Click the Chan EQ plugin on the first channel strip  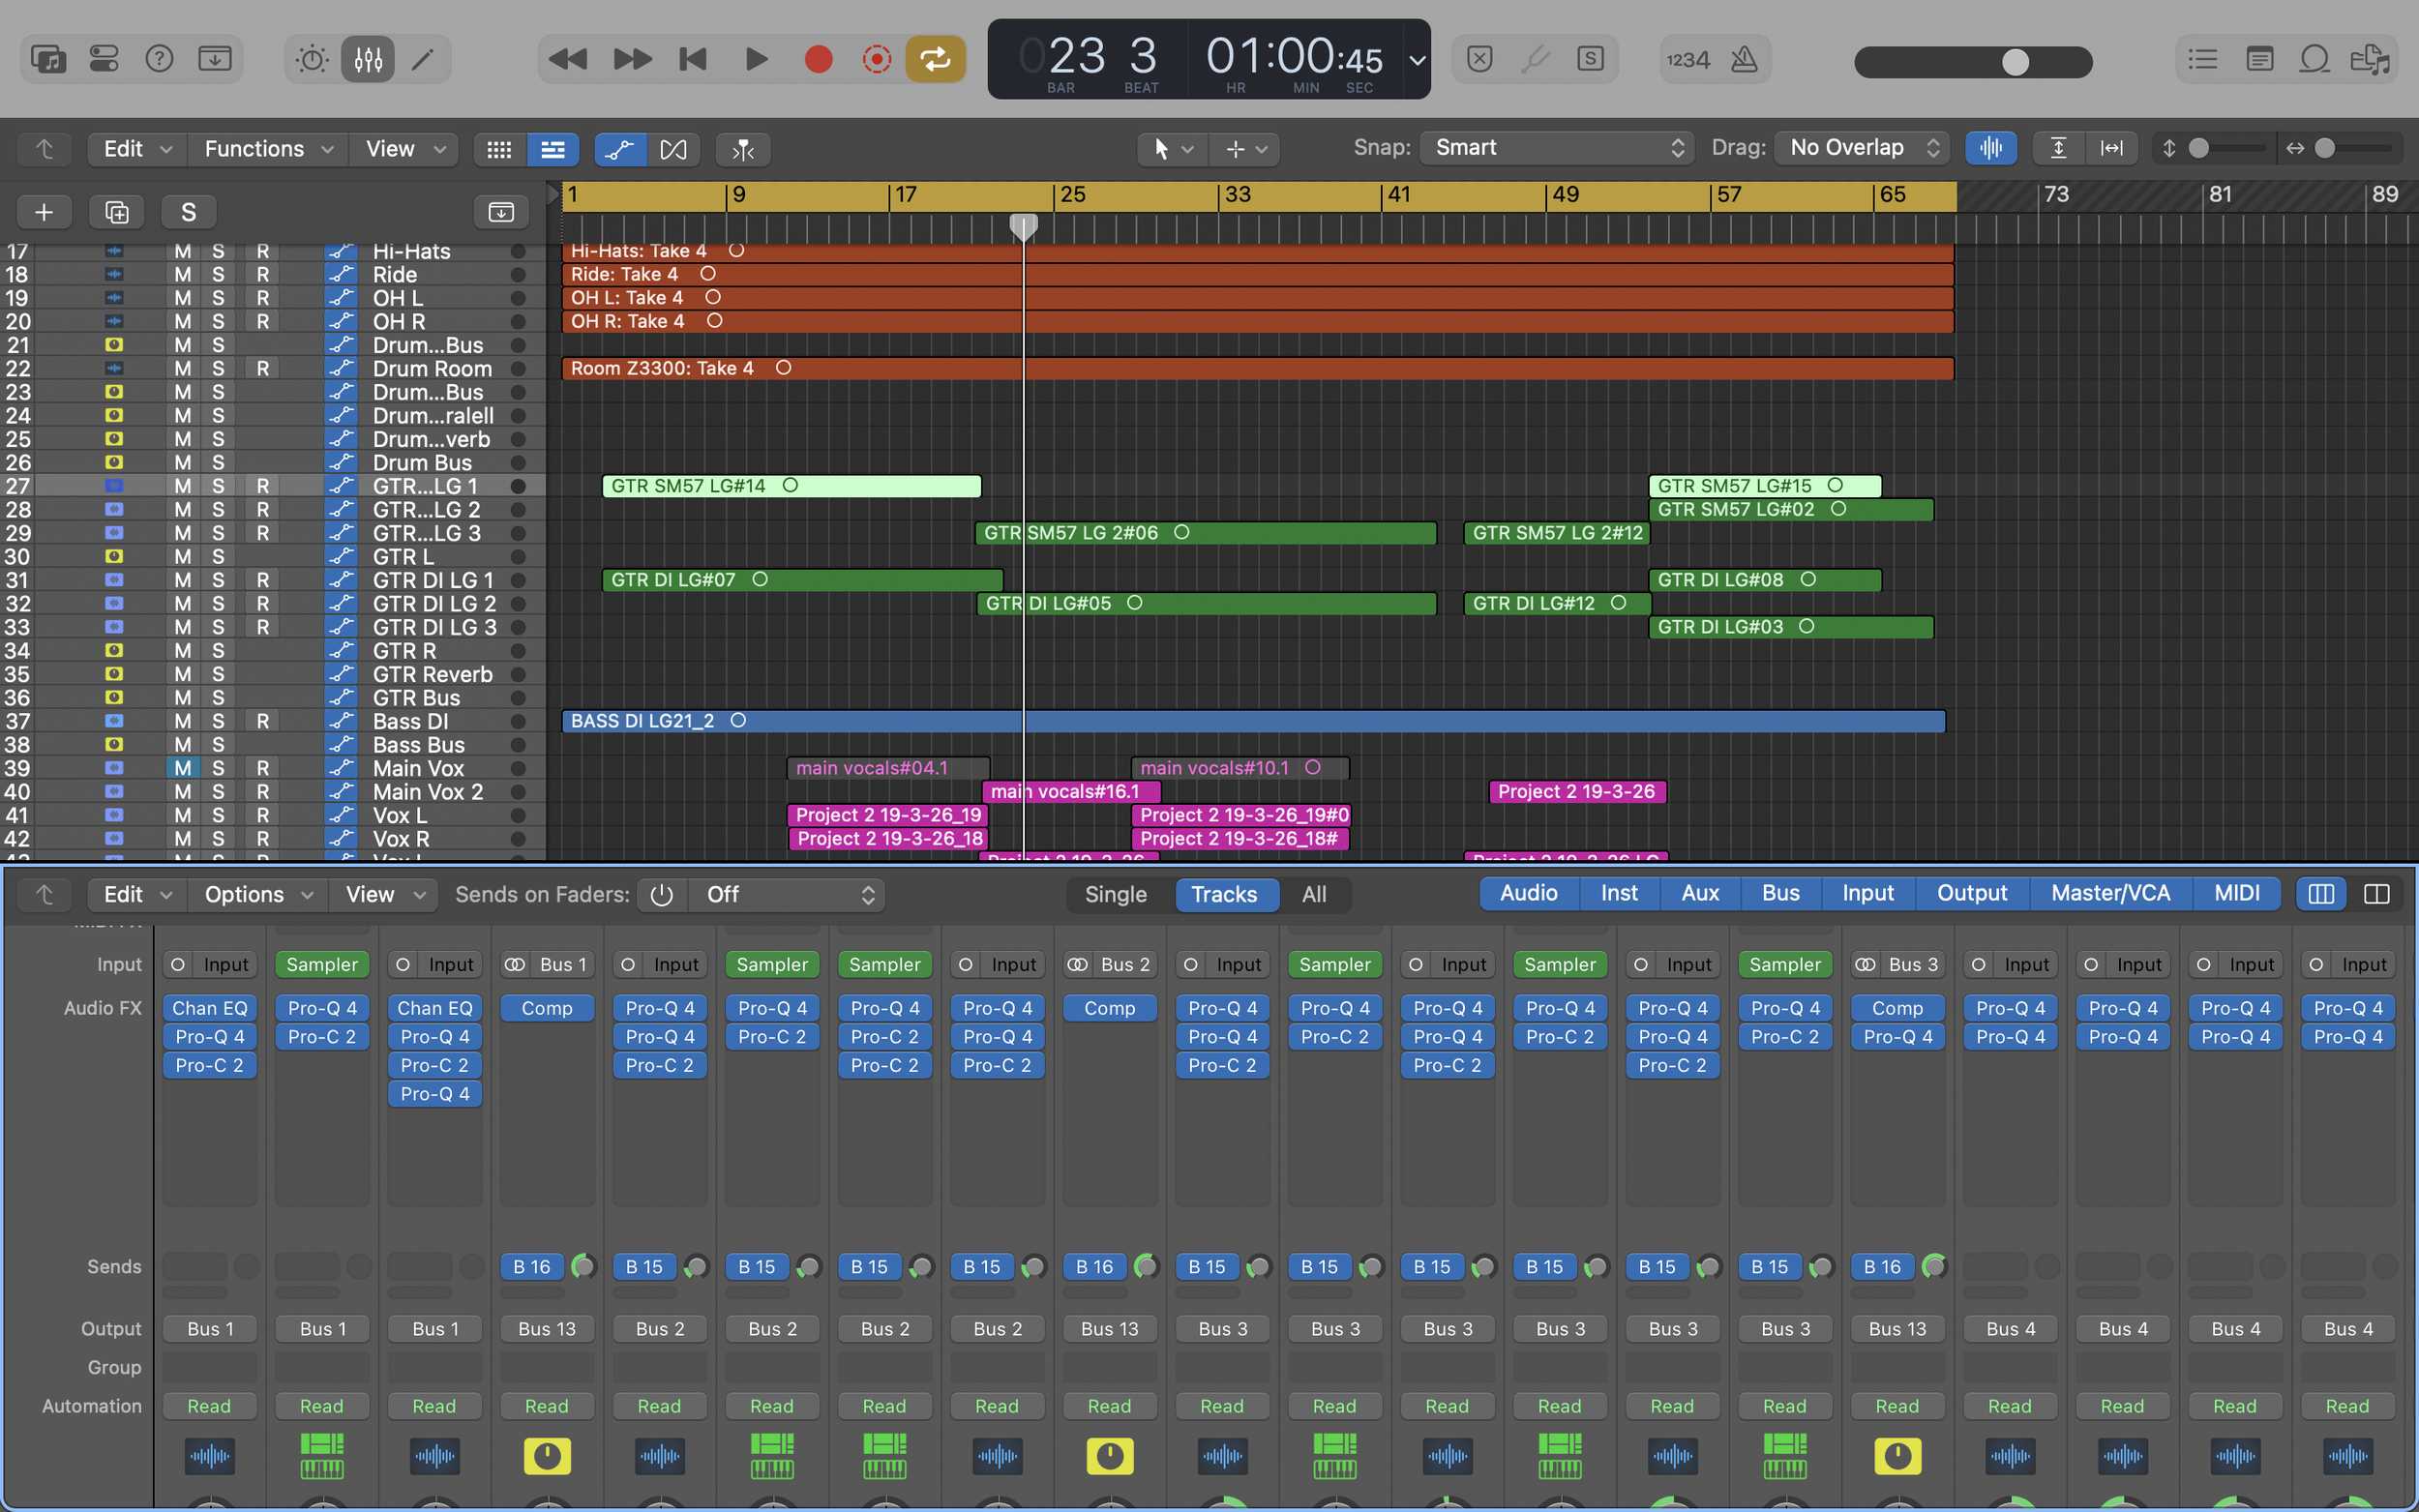tap(209, 1008)
